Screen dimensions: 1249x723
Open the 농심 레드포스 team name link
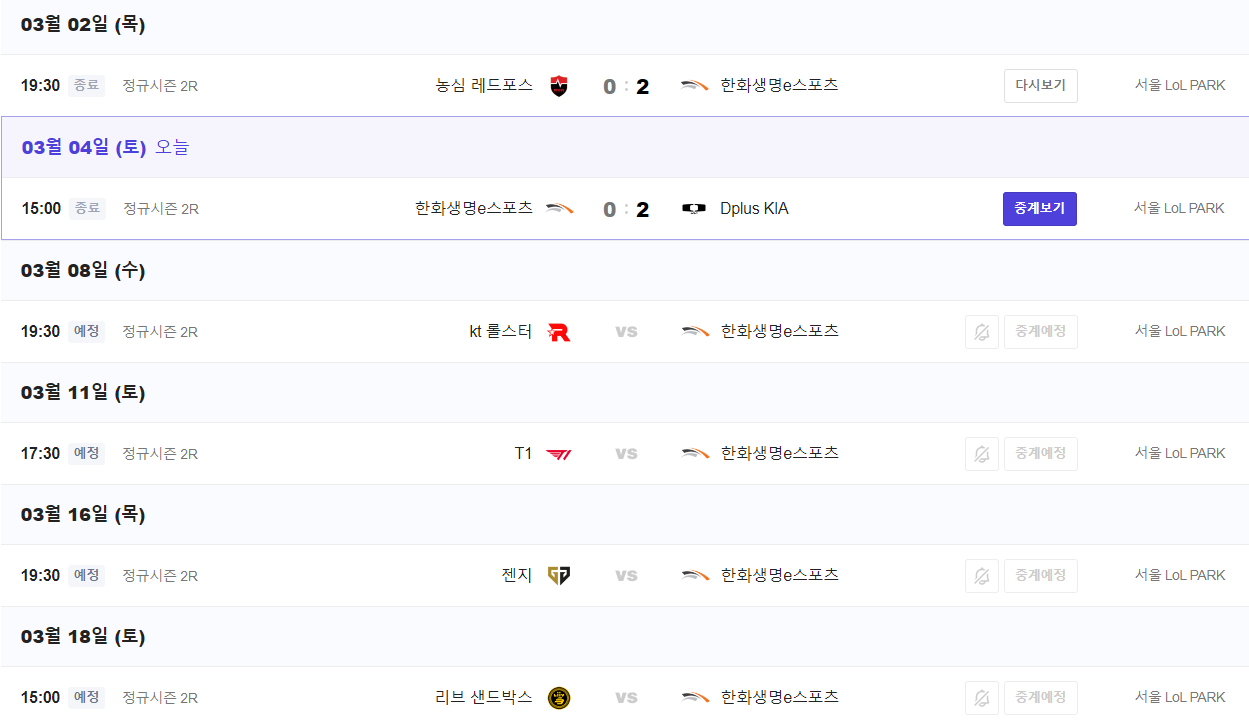[x=484, y=86]
